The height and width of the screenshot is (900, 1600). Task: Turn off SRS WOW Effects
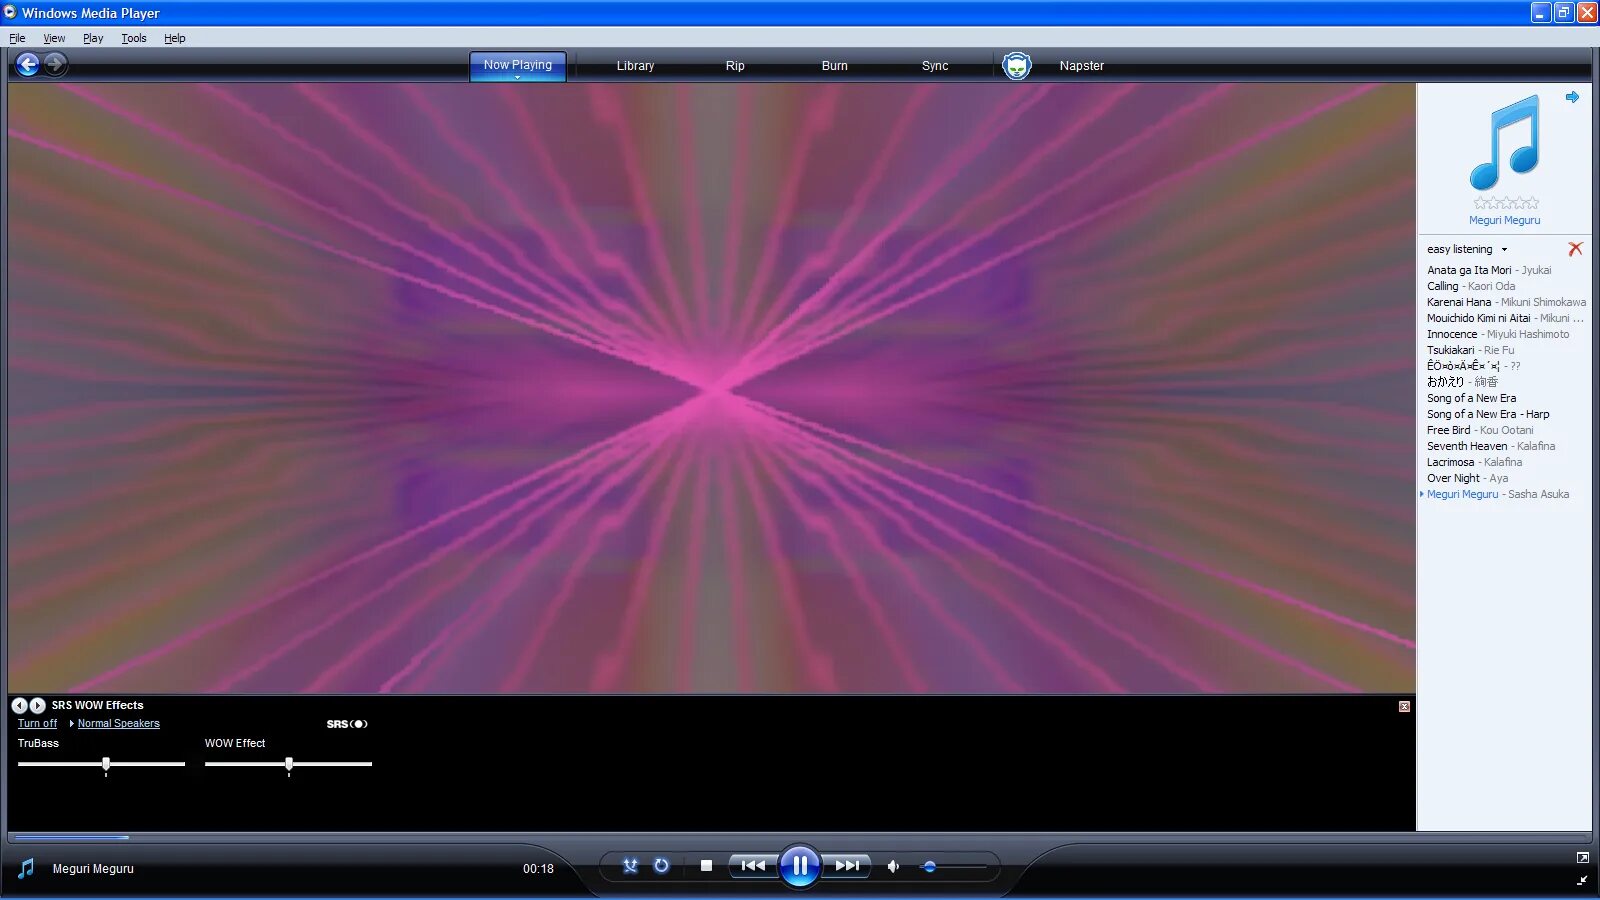(x=37, y=724)
